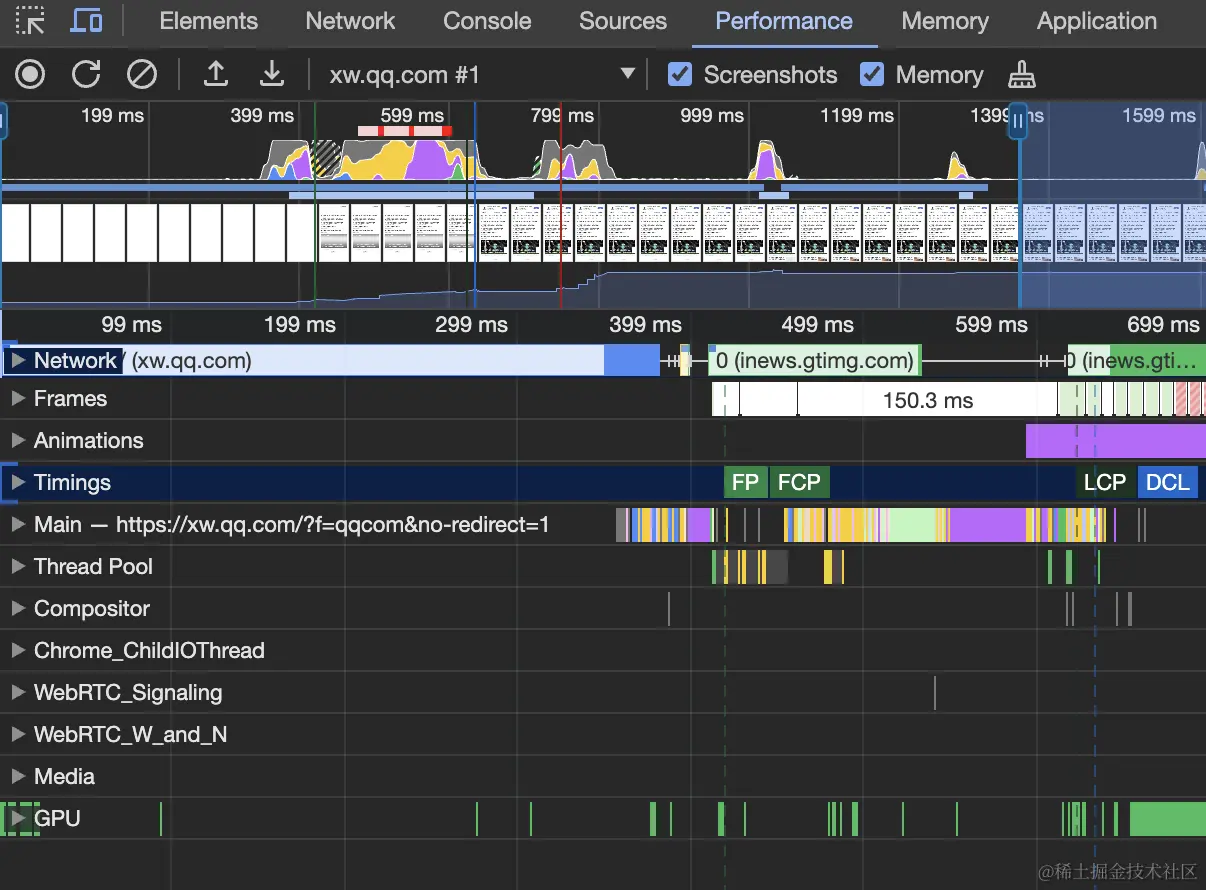Click the Thread Pool label
The width and height of the screenshot is (1206, 890).
click(93, 566)
